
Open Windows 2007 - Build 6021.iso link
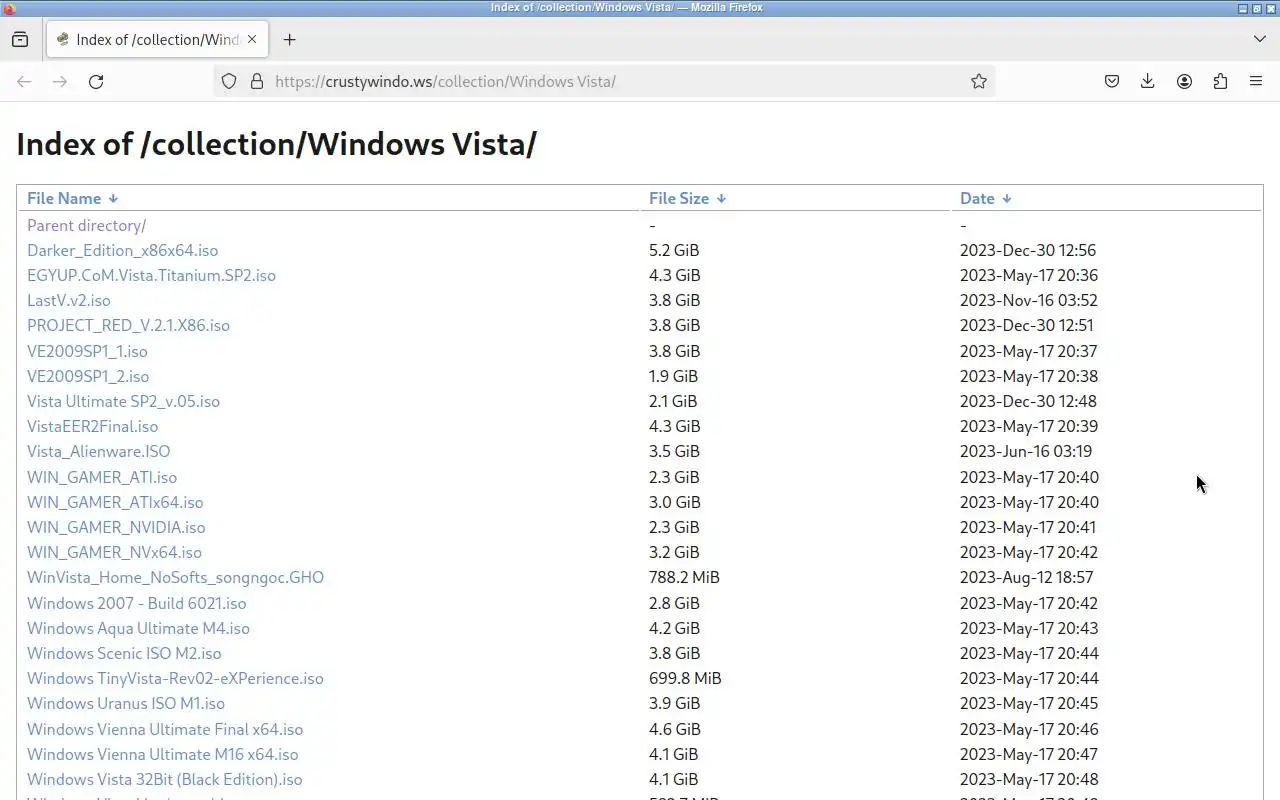pyautogui.click(x=136, y=603)
